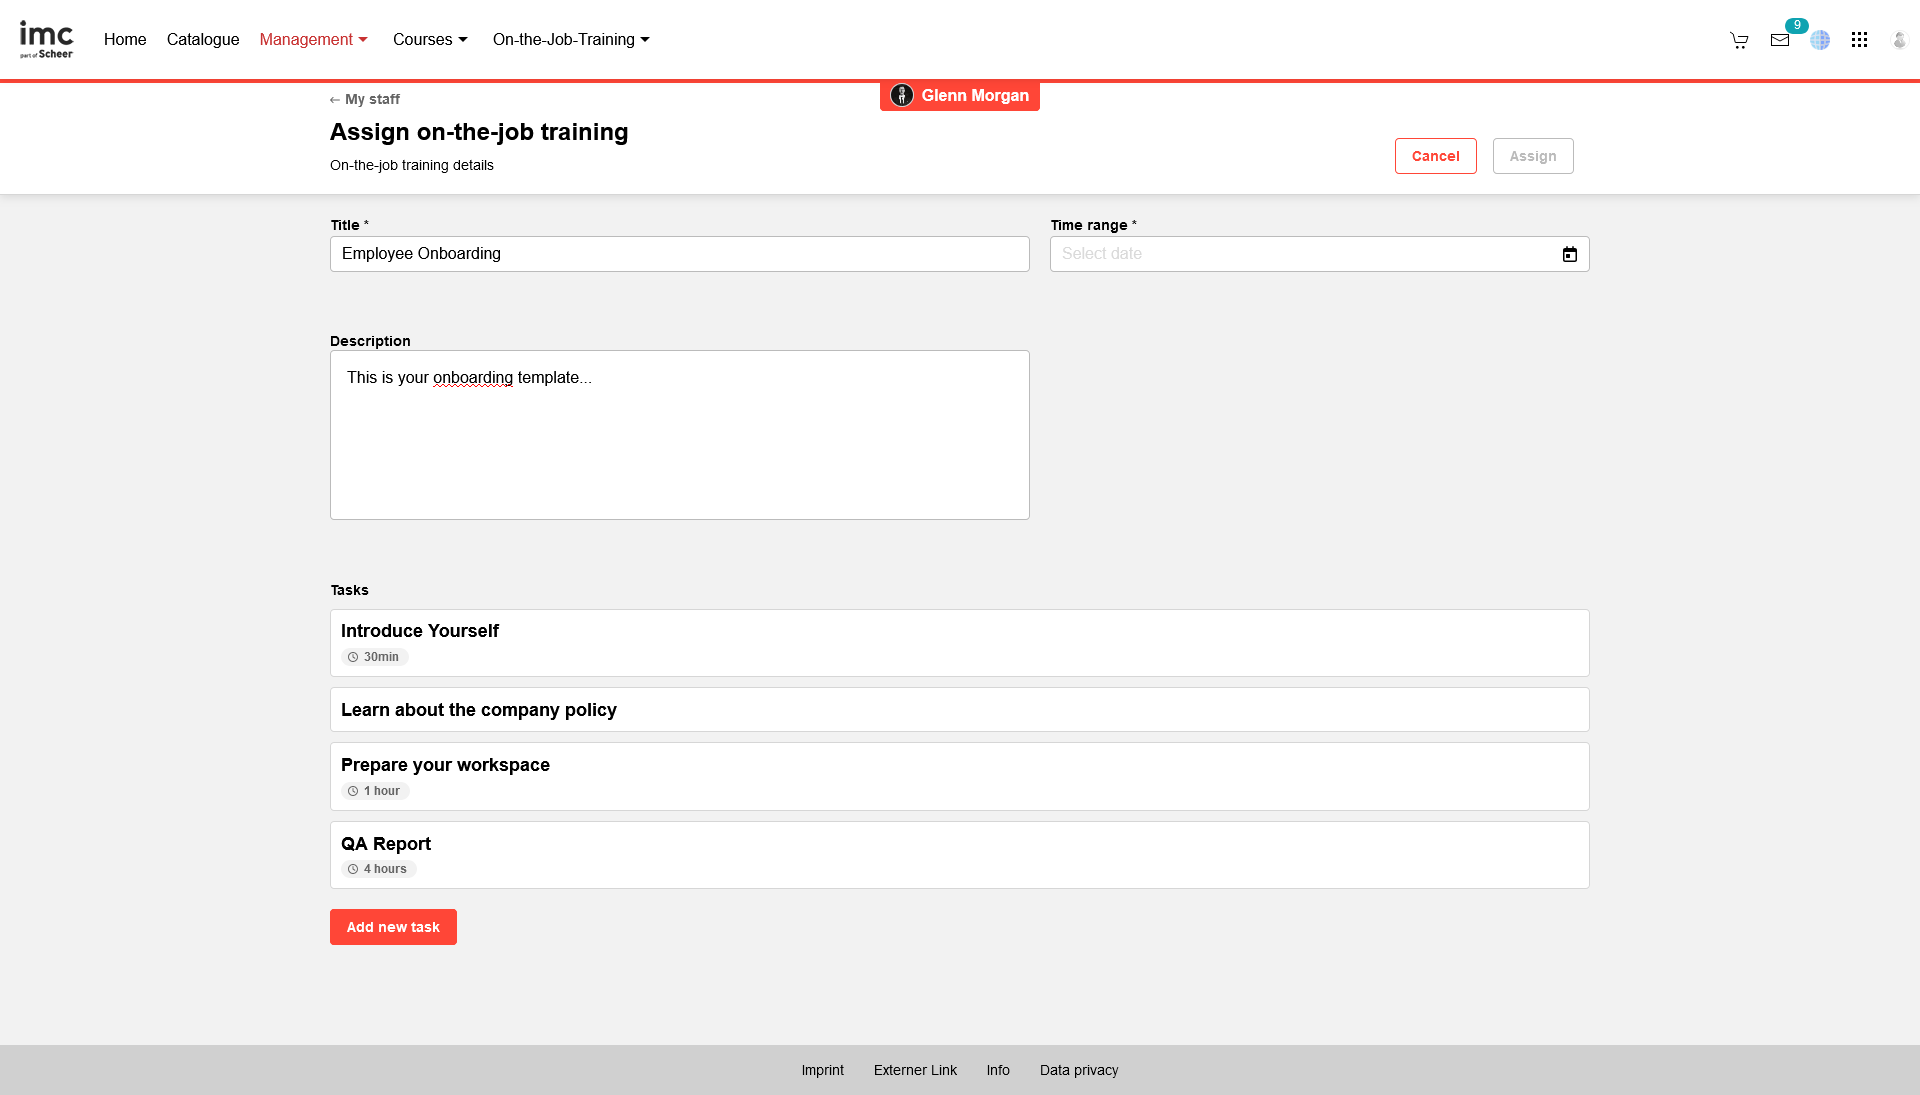The width and height of the screenshot is (1920, 1095).
Task: Open the user profile avatar menu
Action: (1900, 40)
